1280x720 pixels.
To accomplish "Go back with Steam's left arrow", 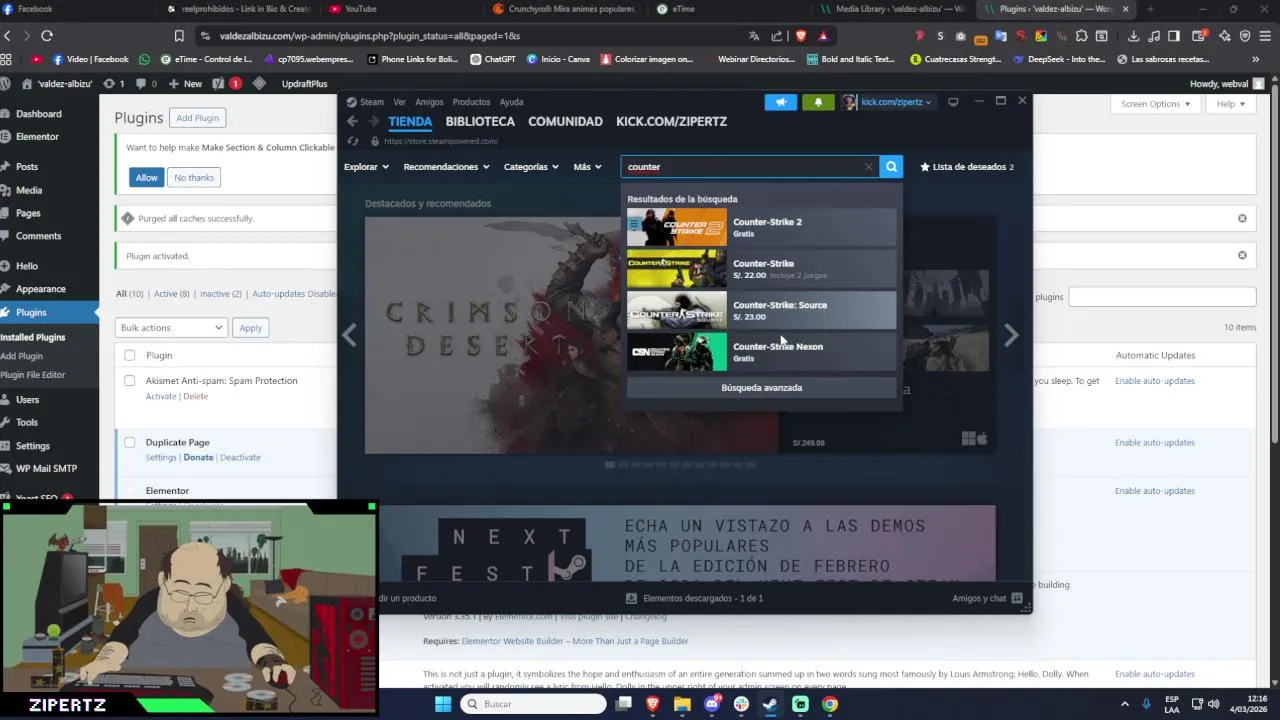I will [352, 121].
